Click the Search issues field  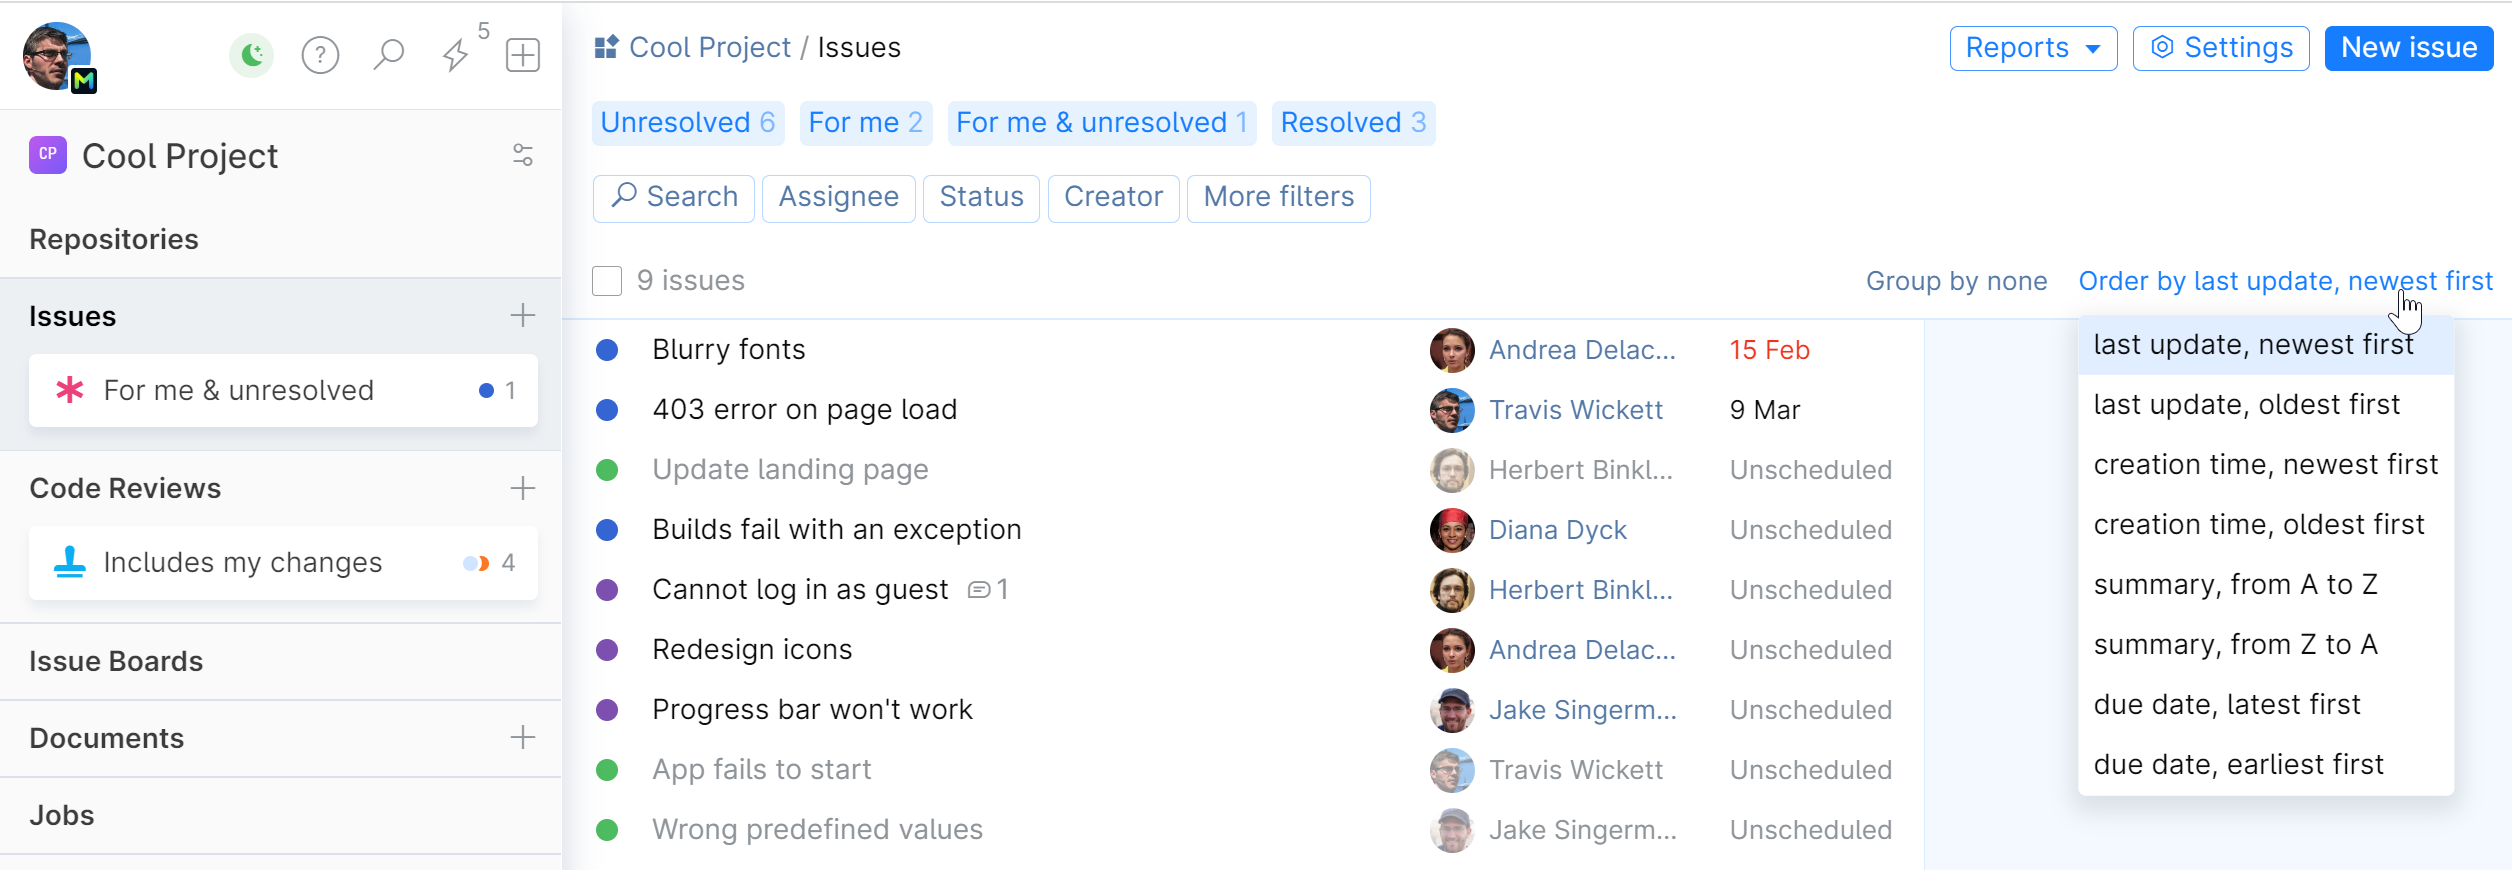[674, 197]
